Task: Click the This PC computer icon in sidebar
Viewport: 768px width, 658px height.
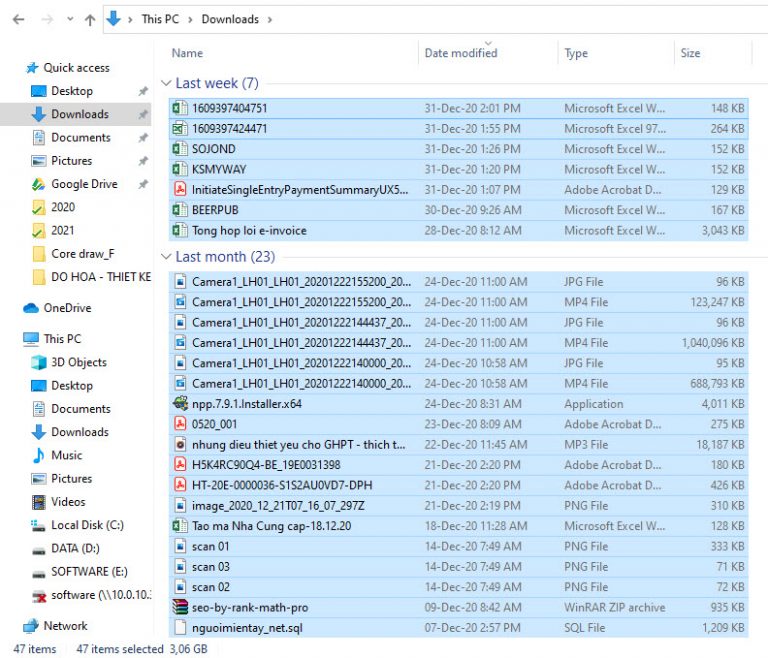Action: click(31, 339)
